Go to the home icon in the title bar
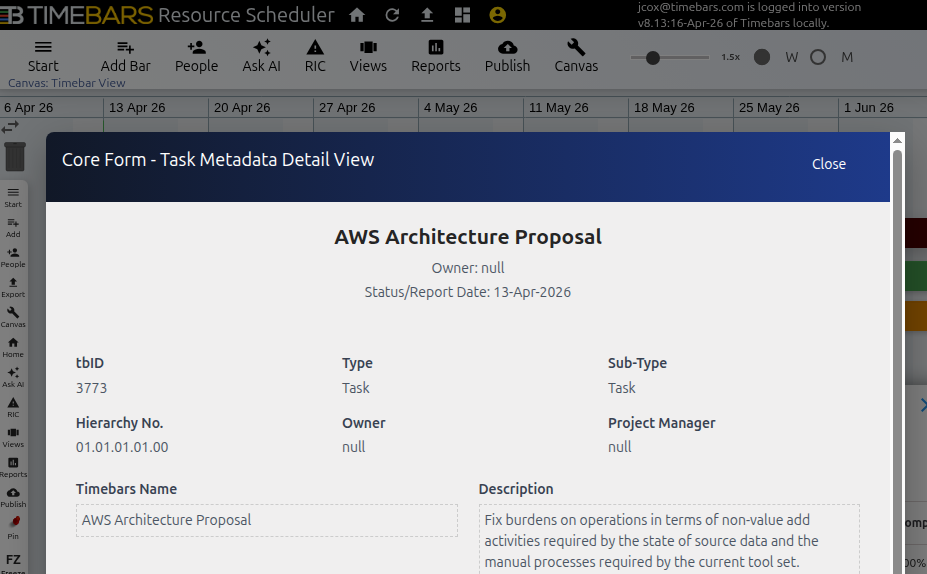This screenshot has height=574, width=927. (357, 15)
